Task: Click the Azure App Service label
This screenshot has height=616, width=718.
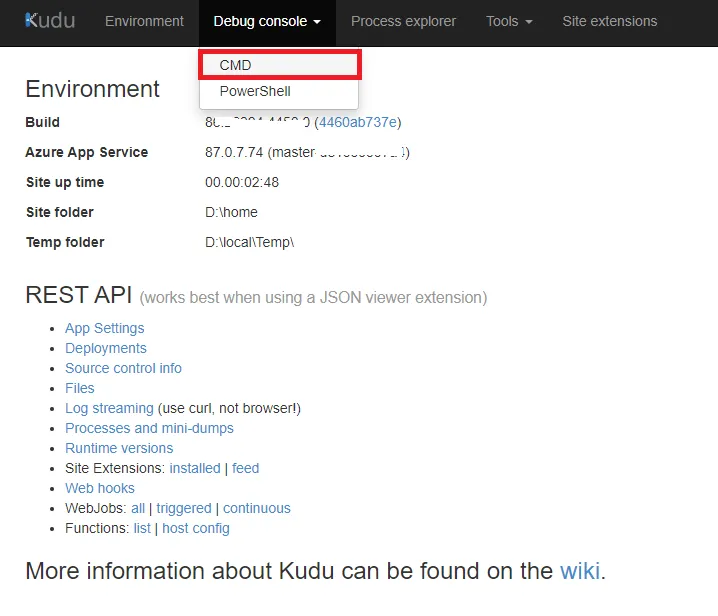Action: [87, 152]
